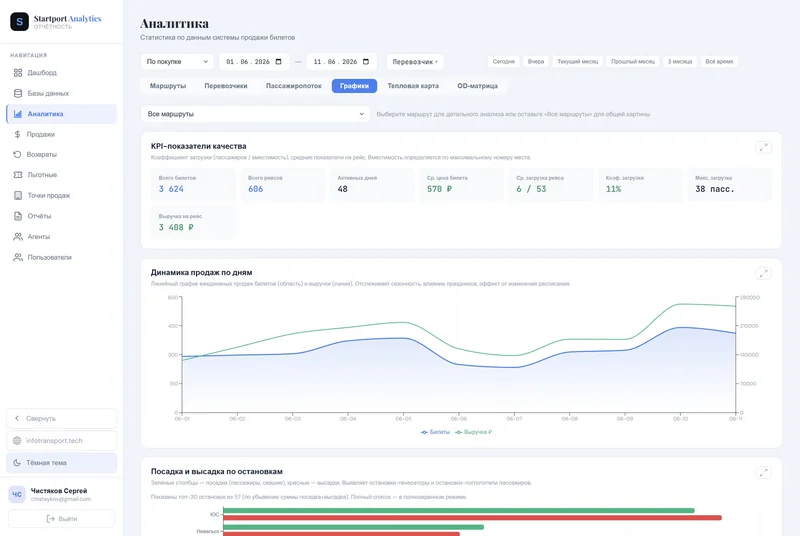This screenshot has height=536, width=800.
Task: Click the Выйти logout button
Action: [62, 519]
